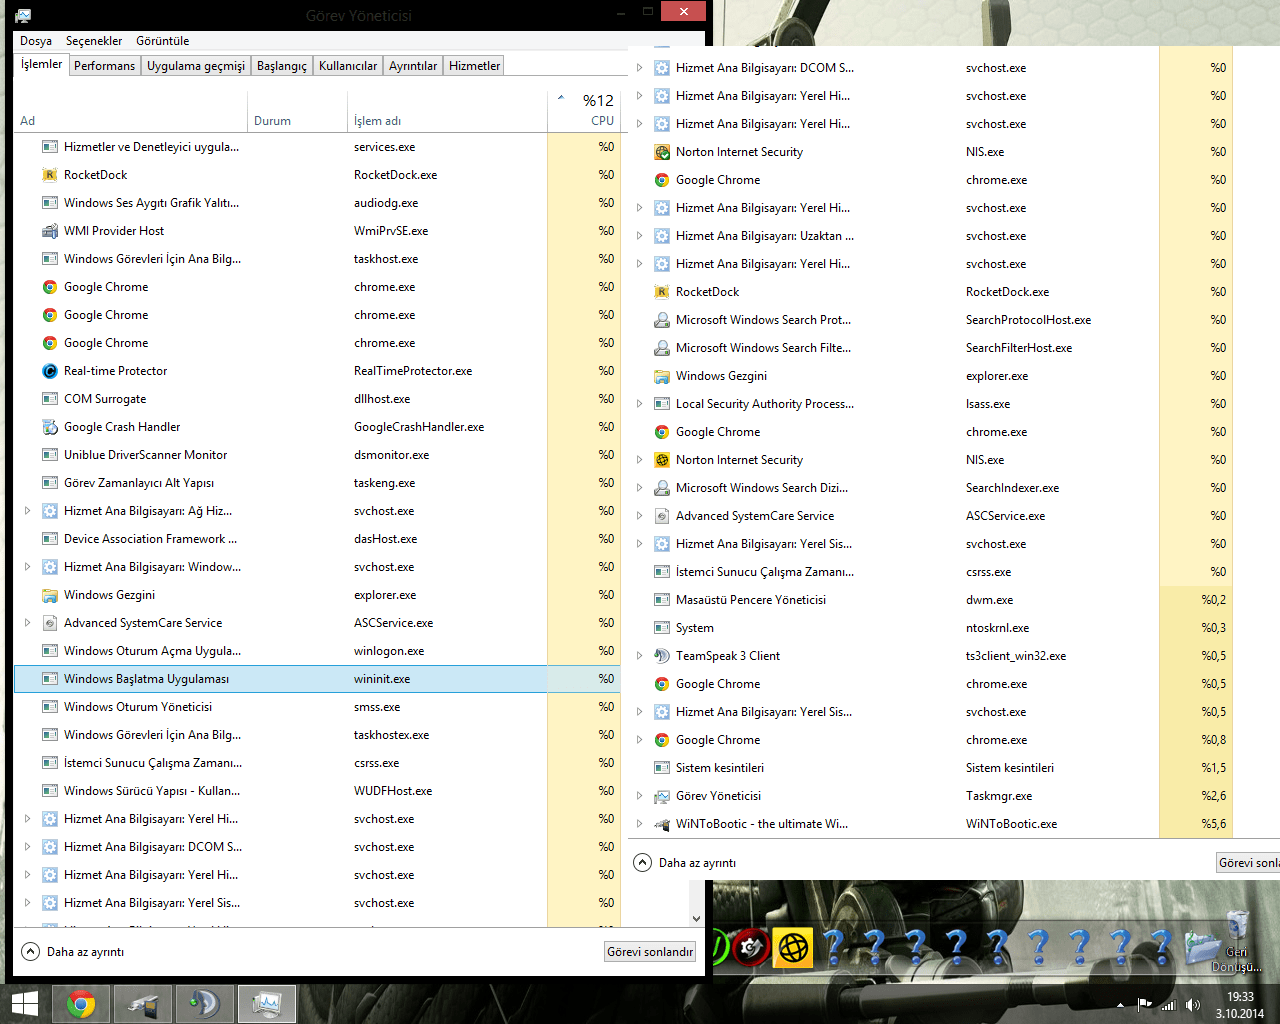Select the ntoskrnl.exe process name
This screenshot has height=1024, width=1280.
[997, 628]
